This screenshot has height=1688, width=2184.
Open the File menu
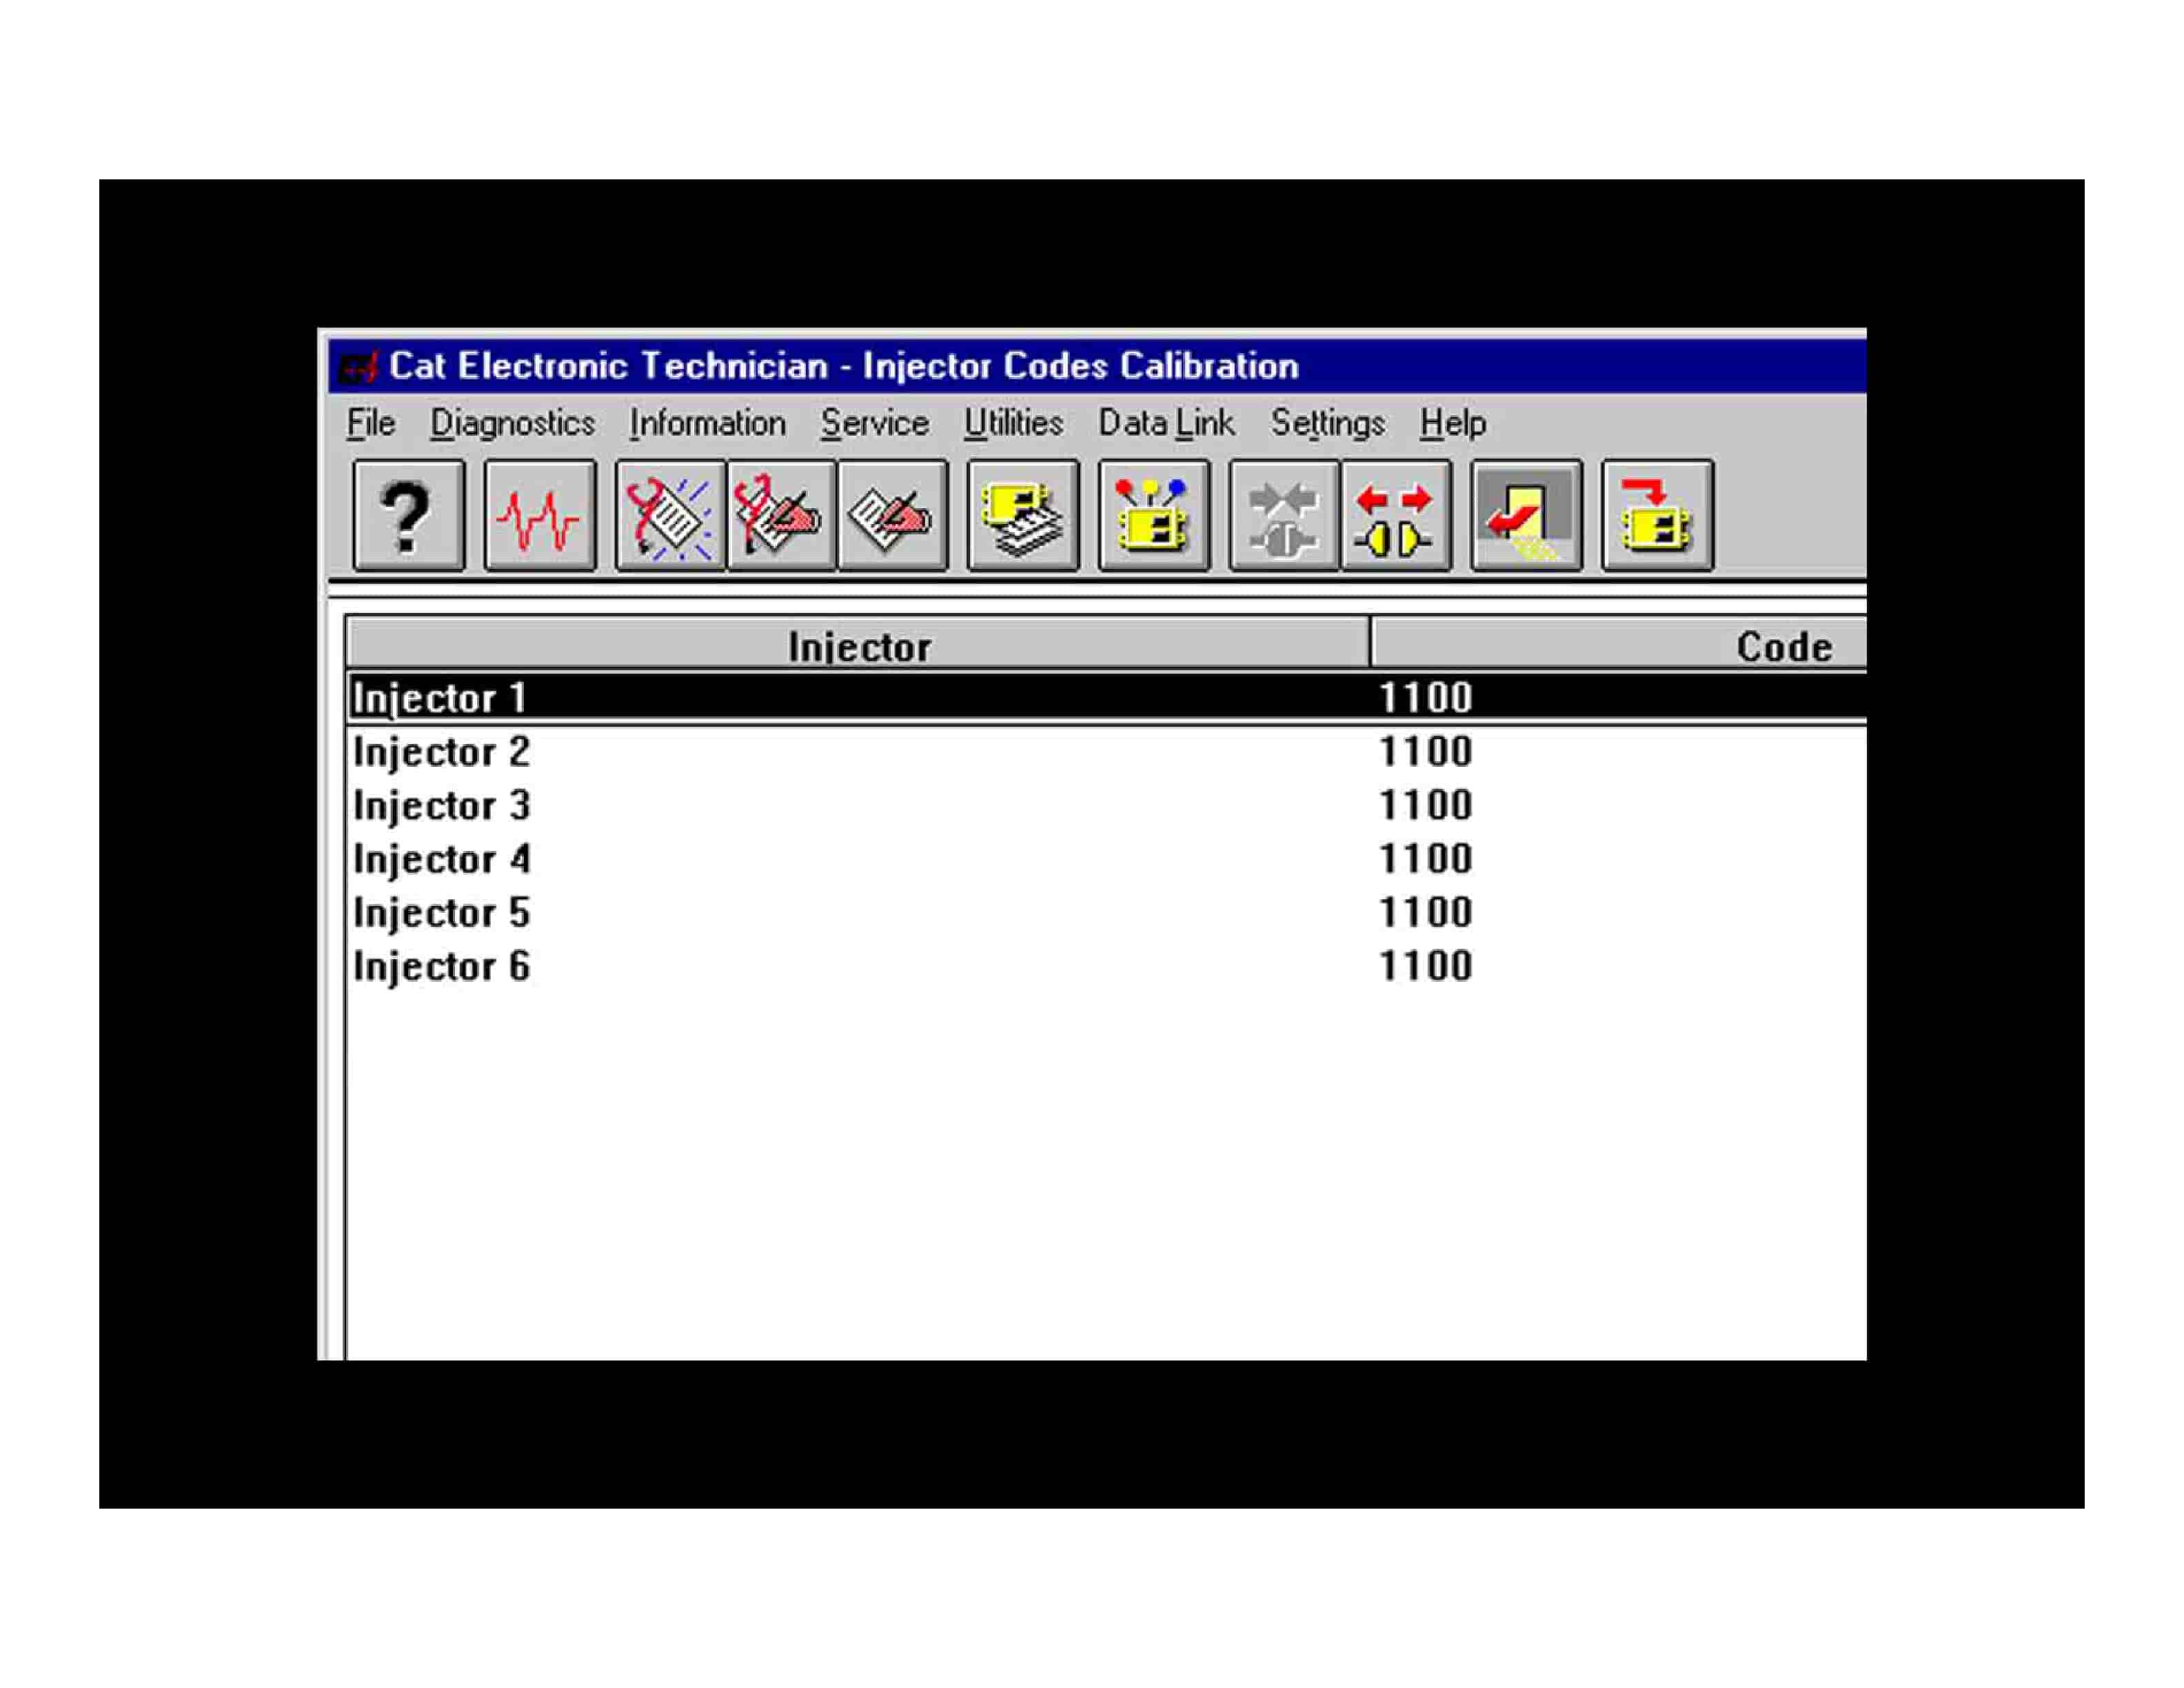[371, 424]
